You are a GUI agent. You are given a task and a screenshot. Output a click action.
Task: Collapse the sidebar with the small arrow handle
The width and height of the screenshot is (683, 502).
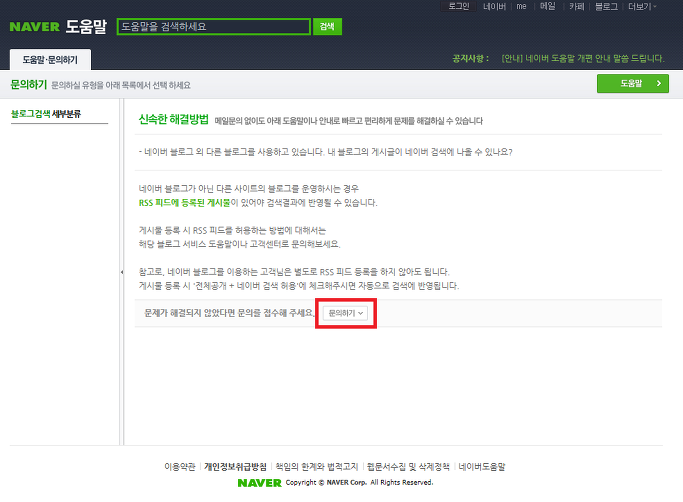point(122,272)
